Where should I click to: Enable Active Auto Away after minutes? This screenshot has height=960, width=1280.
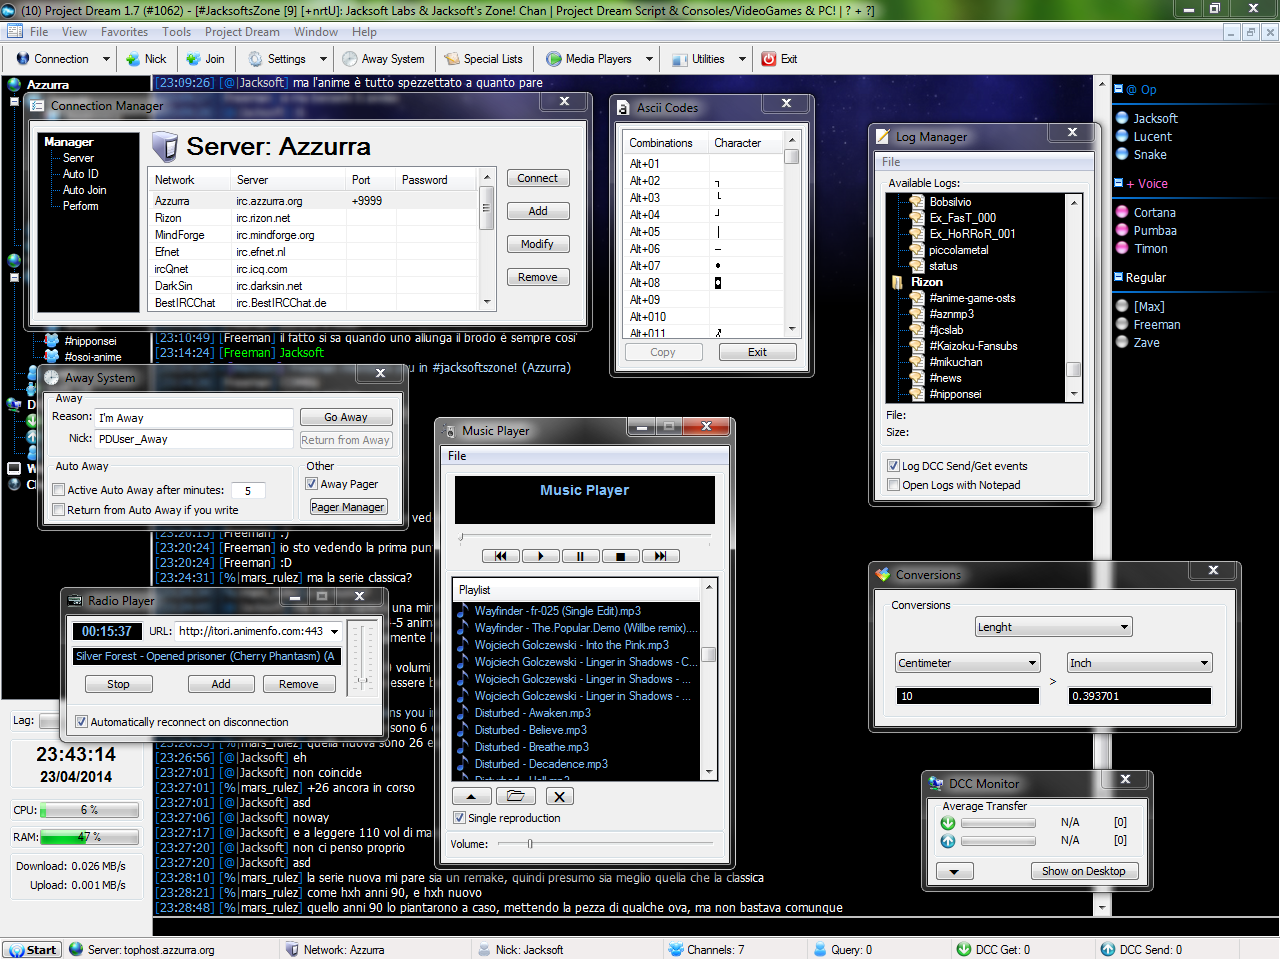59,490
